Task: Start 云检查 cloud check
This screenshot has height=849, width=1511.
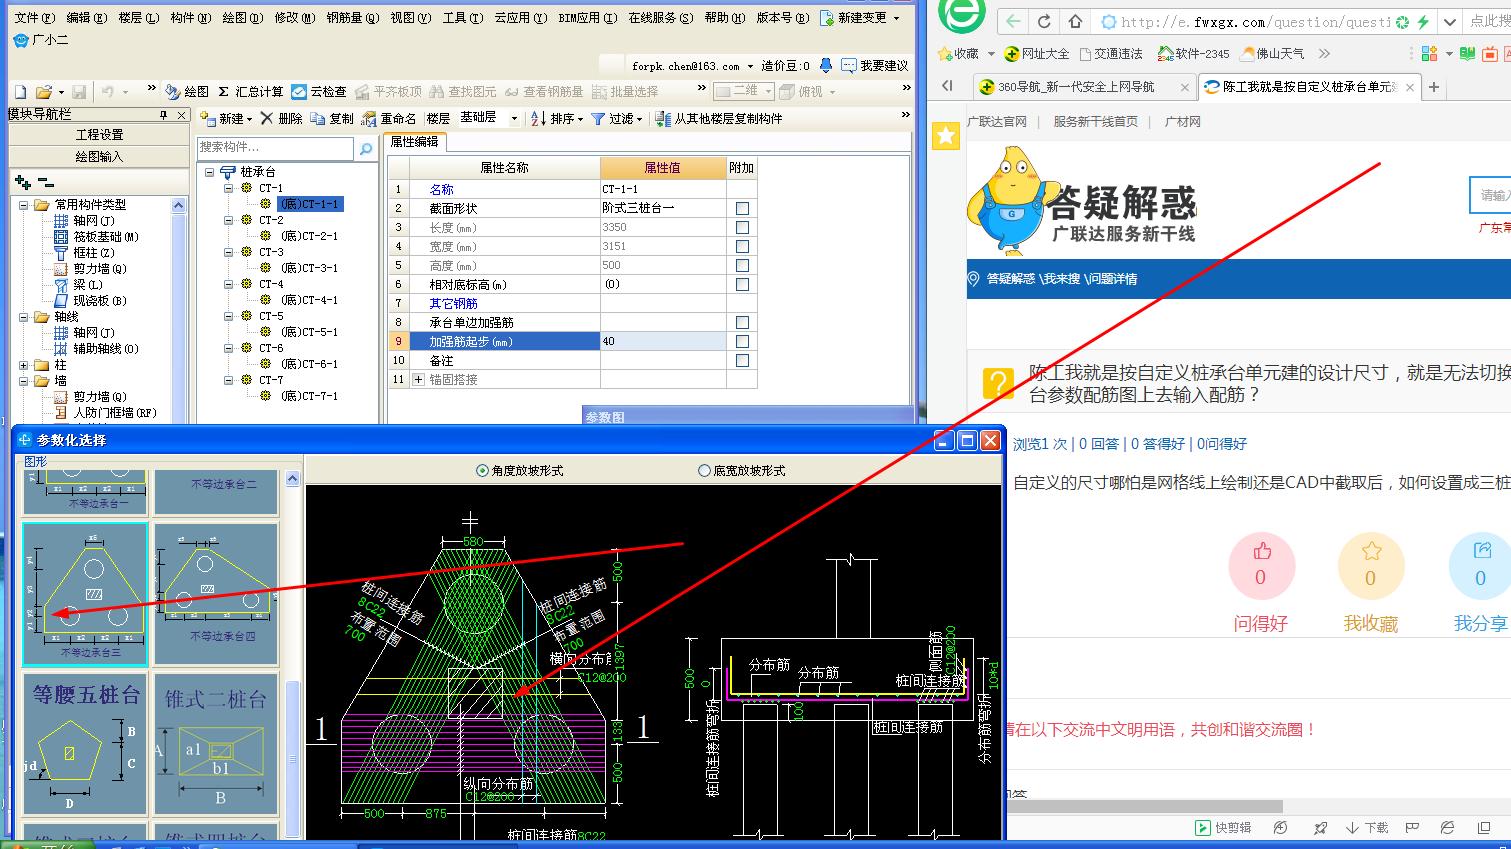Action: 319,92
